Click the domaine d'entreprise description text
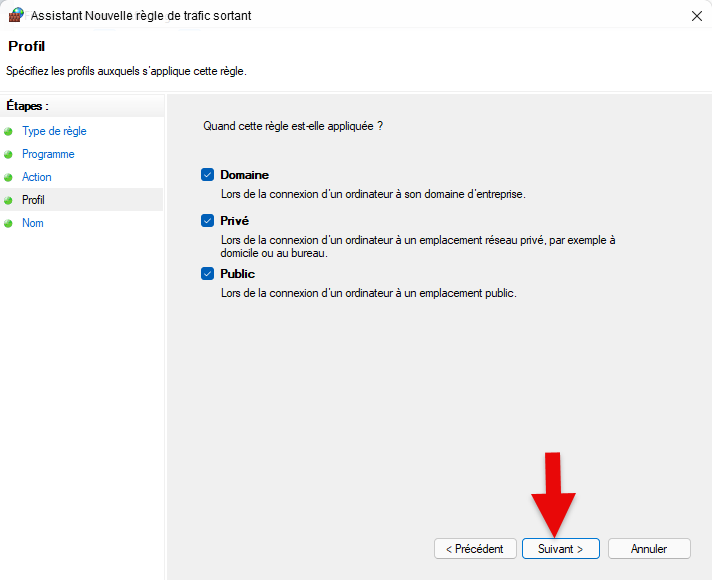The image size is (712, 580). click(x=373, y=194)
